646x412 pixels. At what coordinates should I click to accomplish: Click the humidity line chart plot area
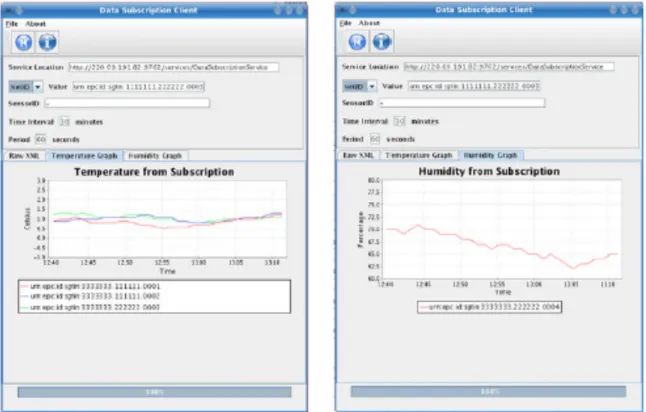point(502,229)
